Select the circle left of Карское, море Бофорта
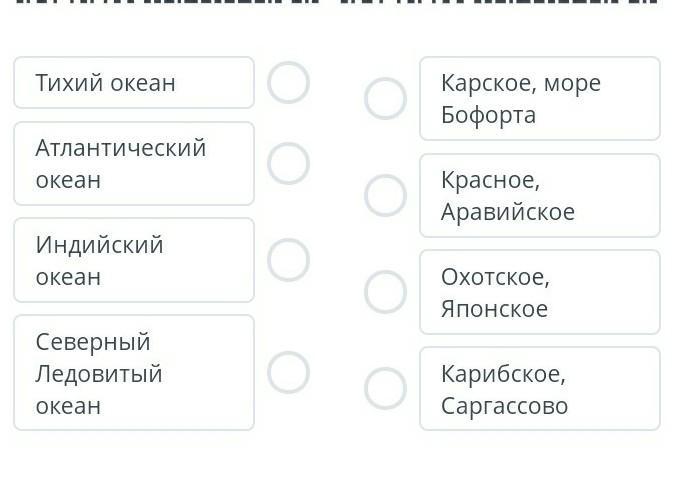Viewport: 697px width, 499px height. pyautogui.click(x=385, y=98)
